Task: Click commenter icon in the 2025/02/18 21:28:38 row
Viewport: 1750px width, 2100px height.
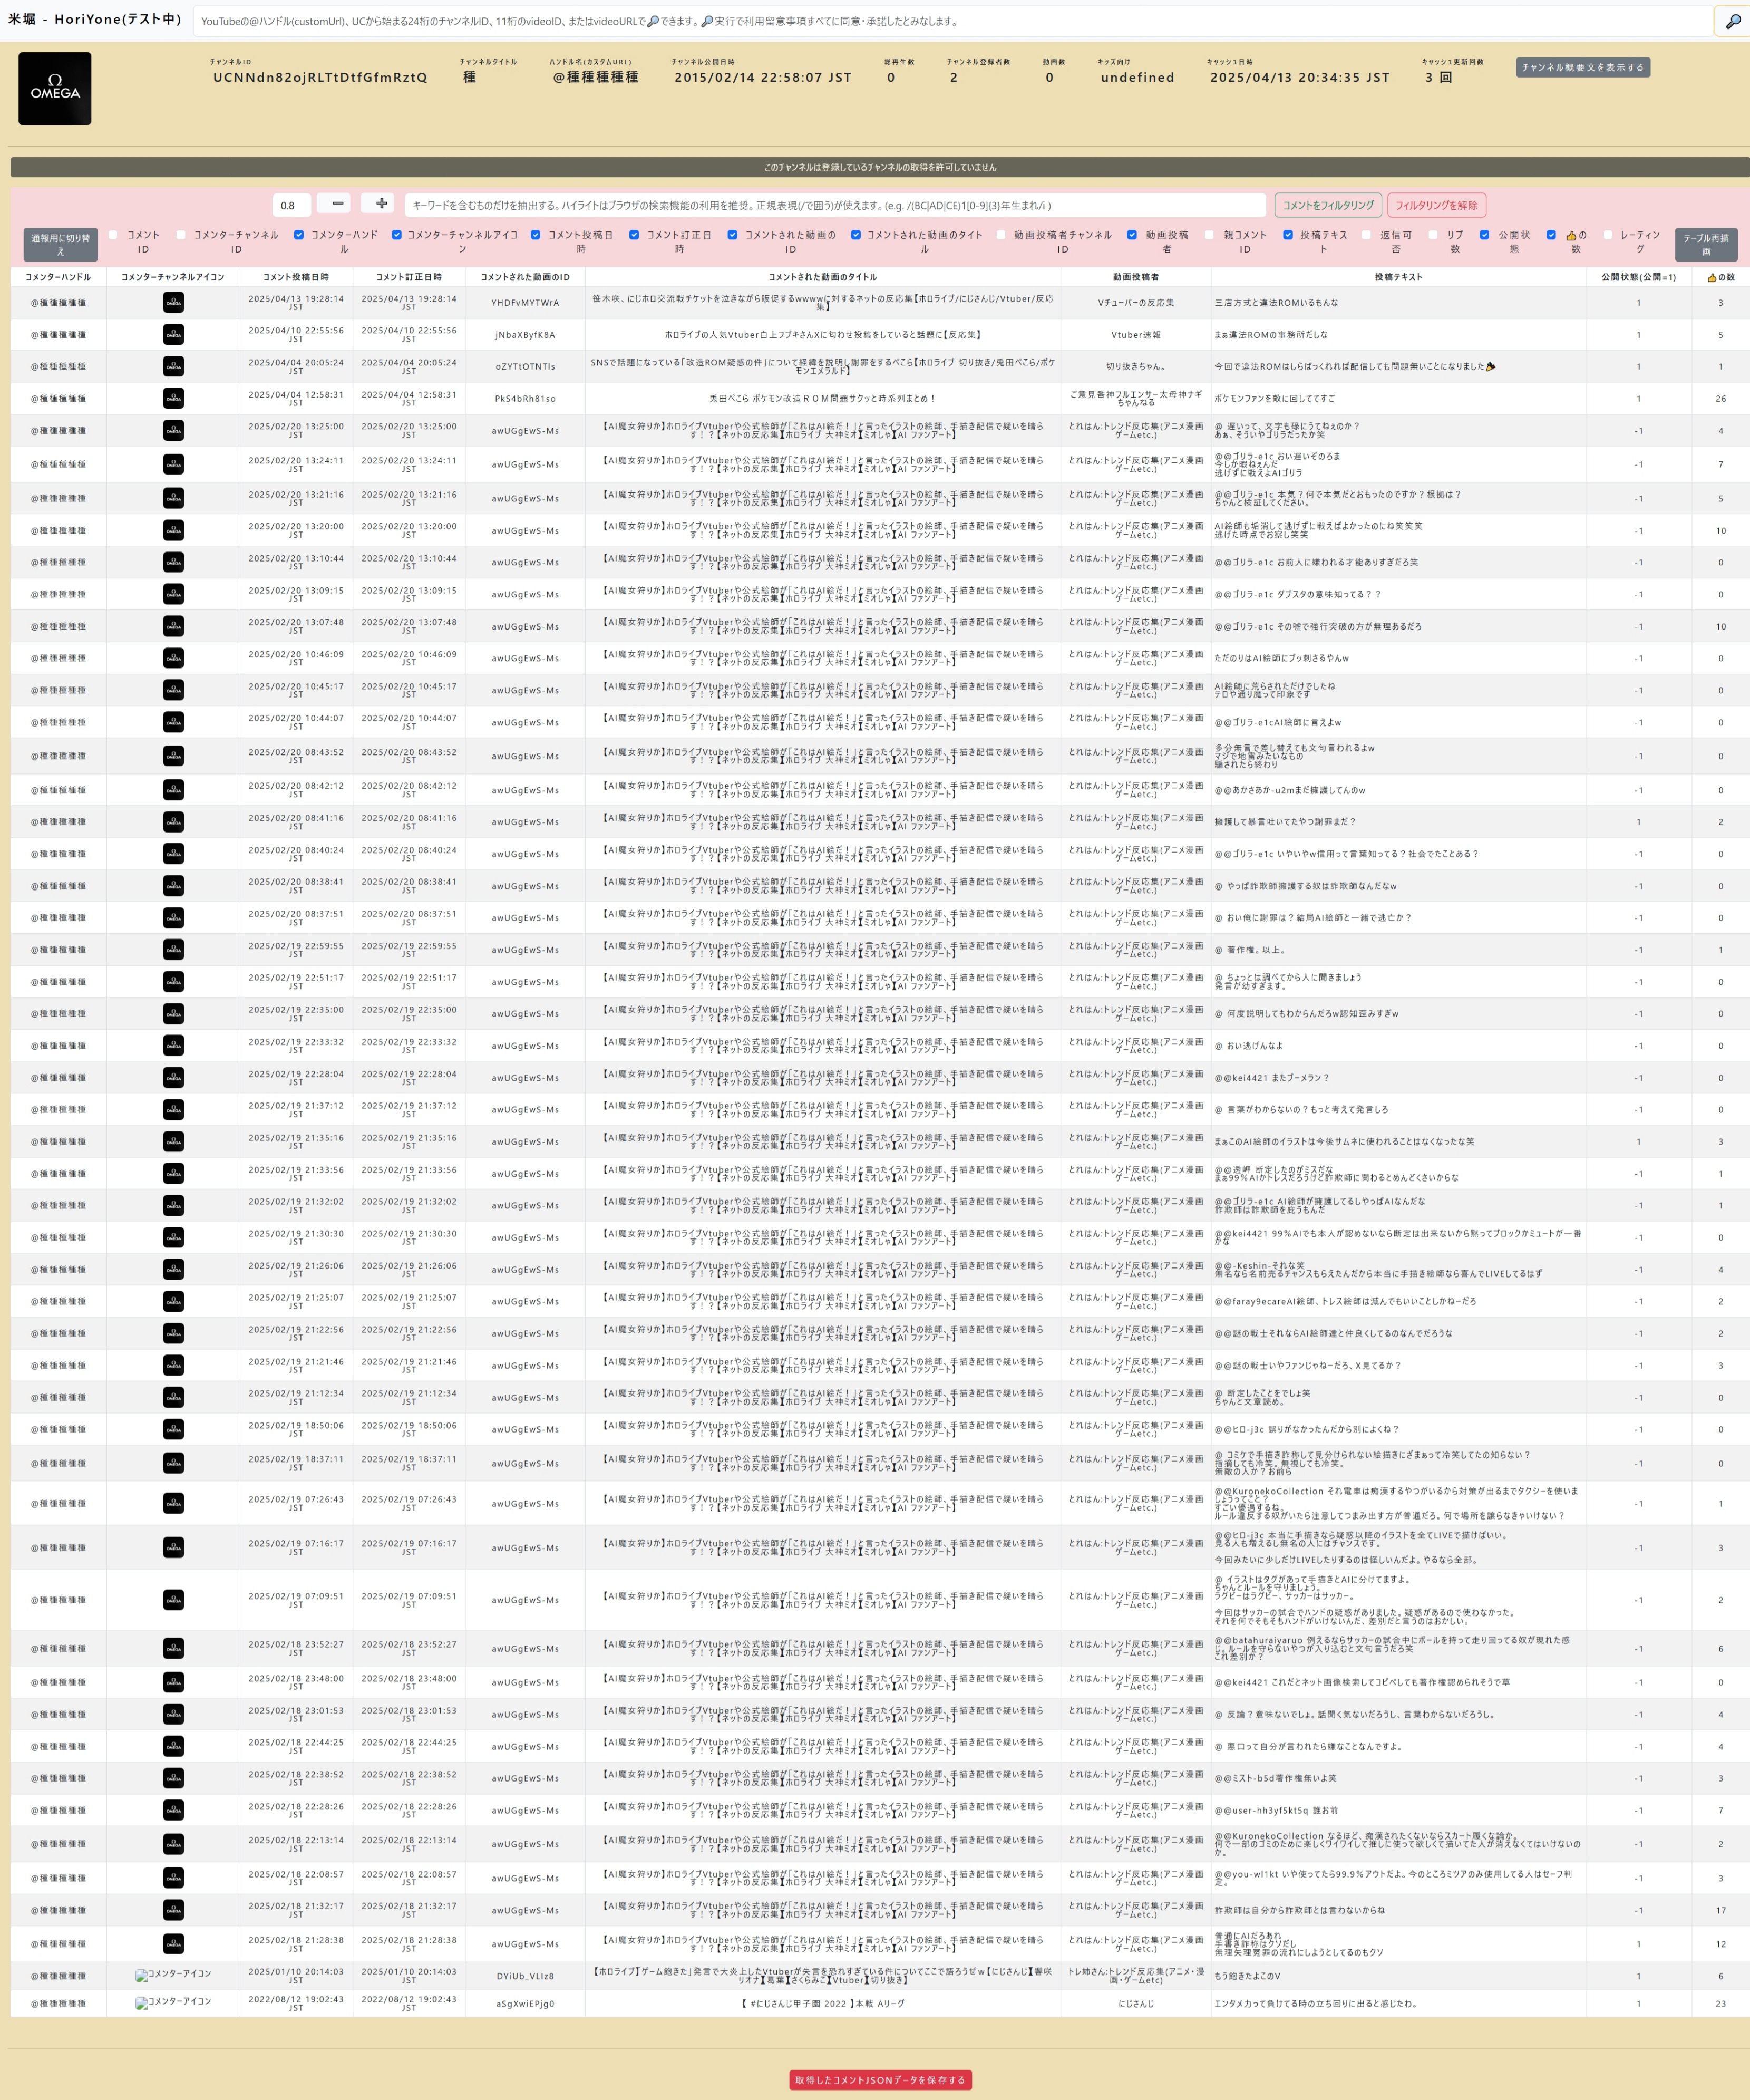Action: point(173,1944)
